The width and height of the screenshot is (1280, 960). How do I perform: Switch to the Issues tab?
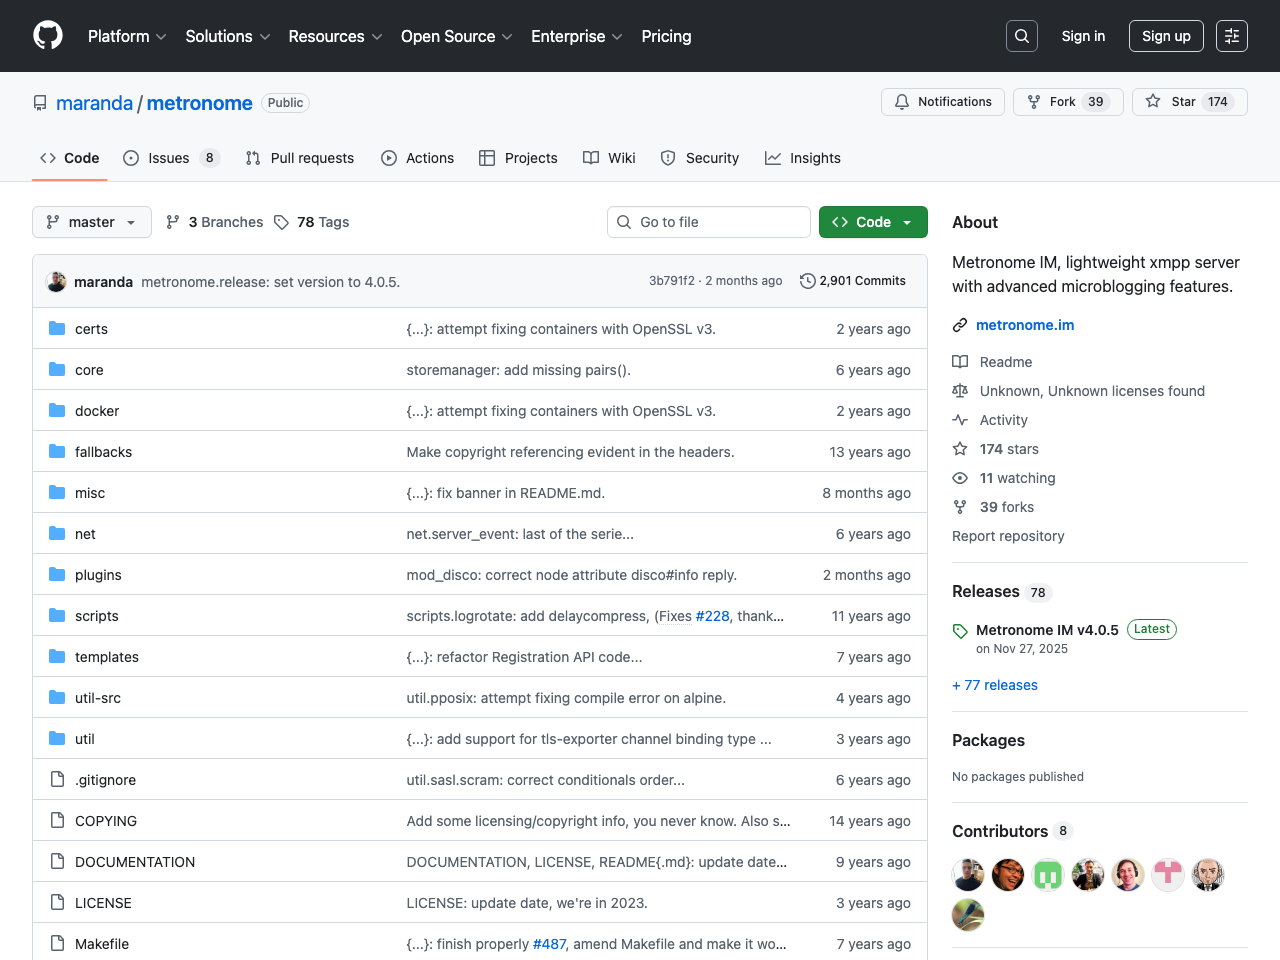tap(170, 158)
